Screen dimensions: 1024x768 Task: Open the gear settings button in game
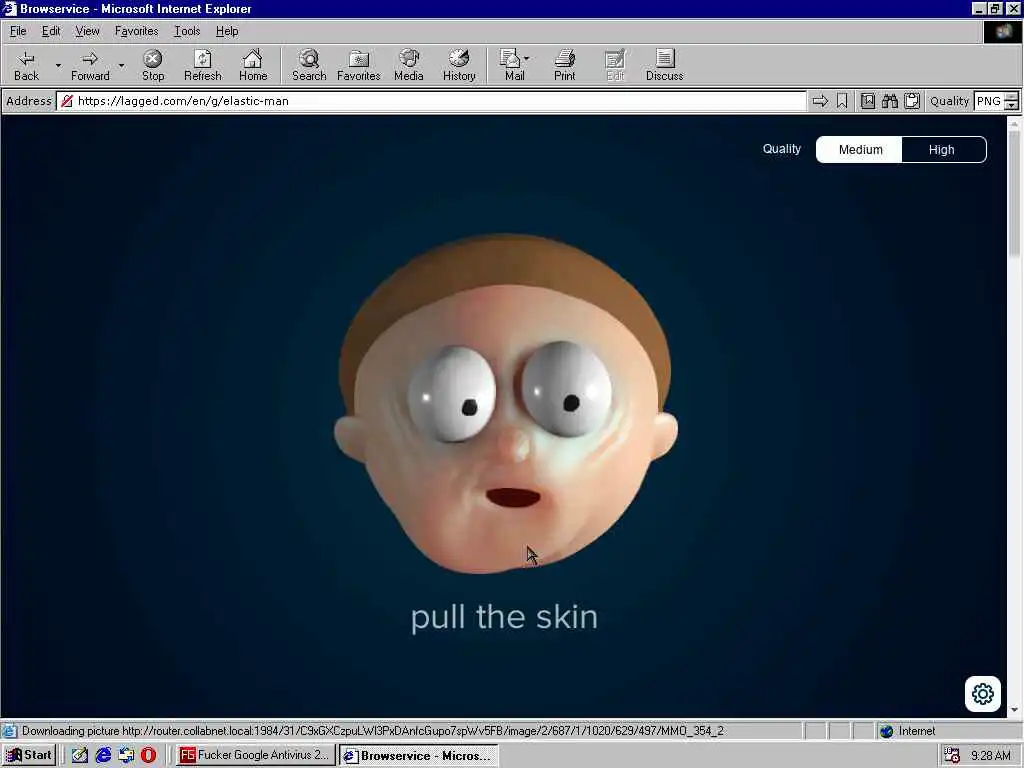tap(983, 694)
